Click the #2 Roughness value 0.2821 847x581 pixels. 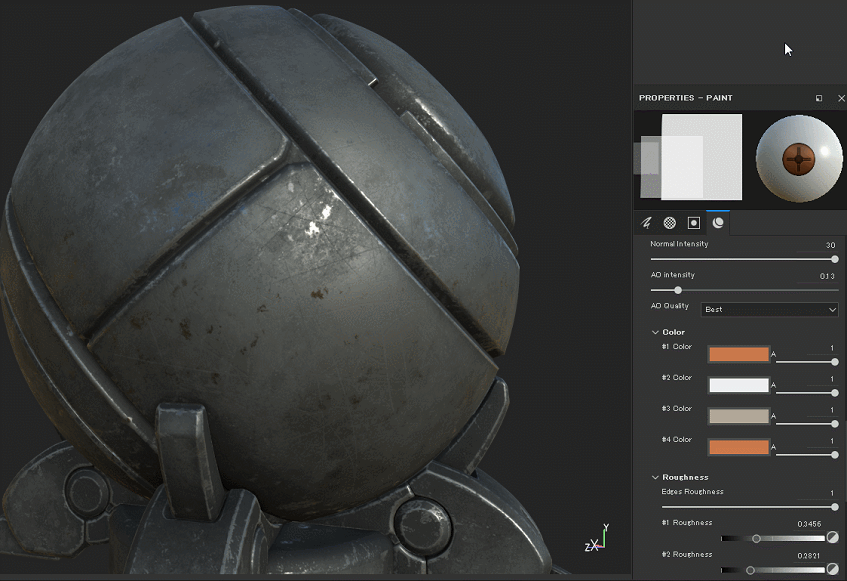point(809,556)
